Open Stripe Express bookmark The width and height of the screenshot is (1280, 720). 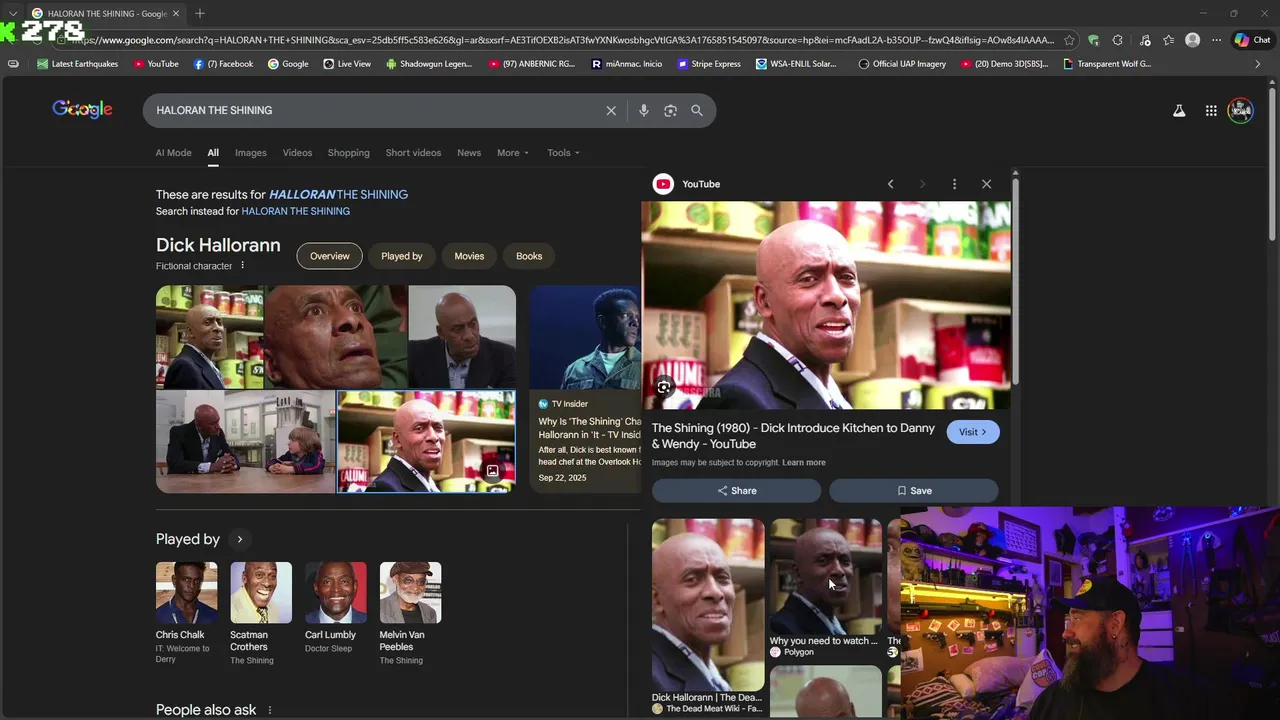tap(709, 64)
